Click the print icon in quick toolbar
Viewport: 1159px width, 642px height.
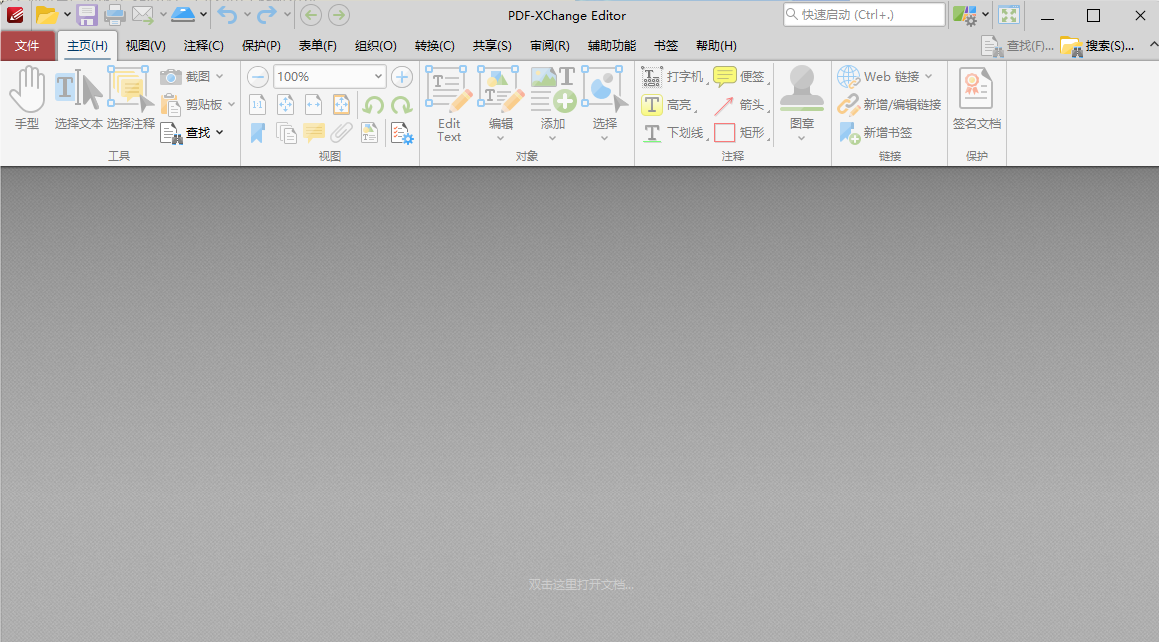115,15
